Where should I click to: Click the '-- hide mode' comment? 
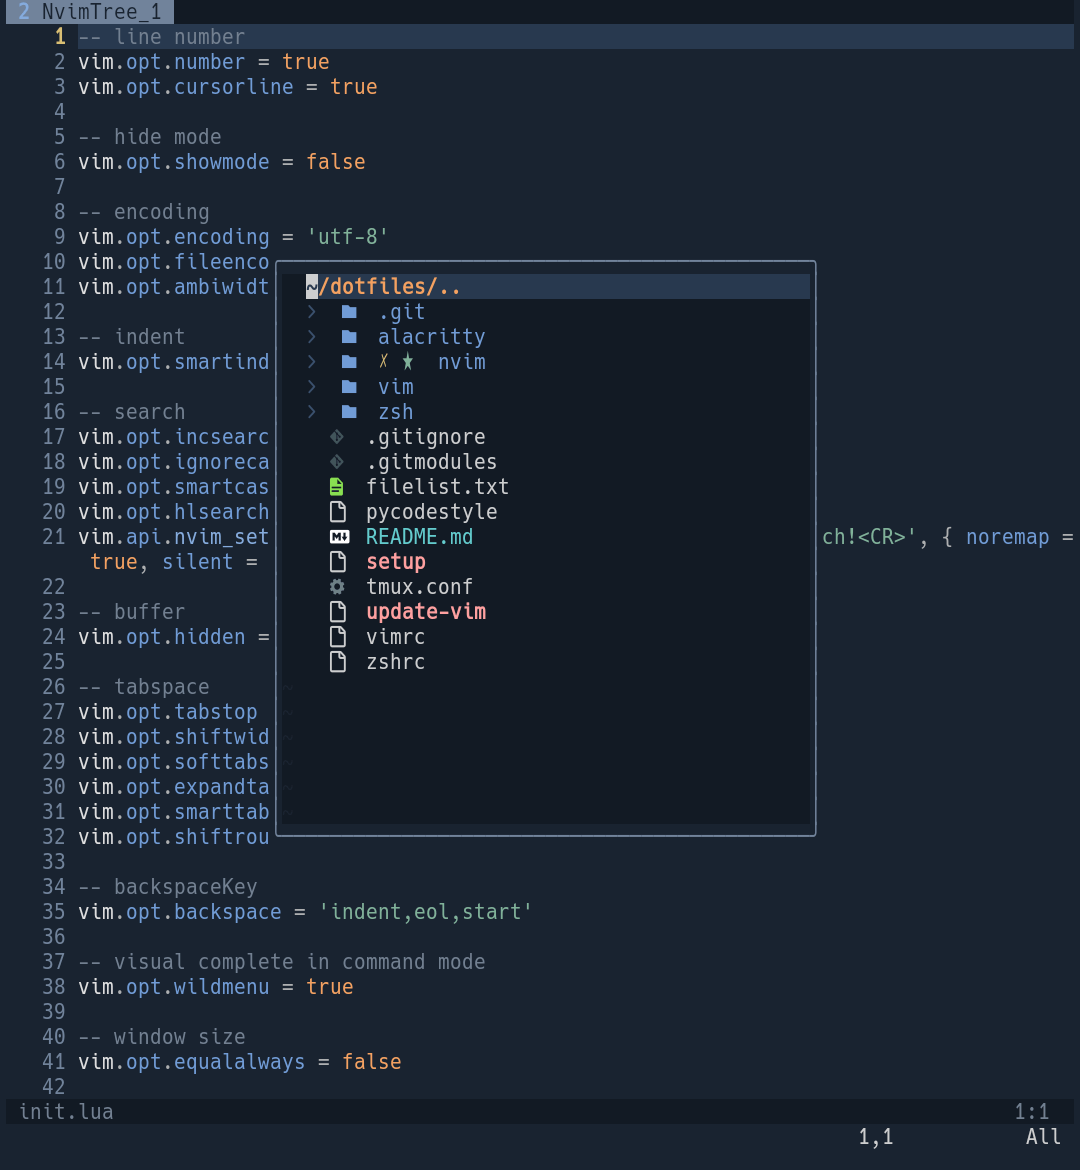[150, 137]
